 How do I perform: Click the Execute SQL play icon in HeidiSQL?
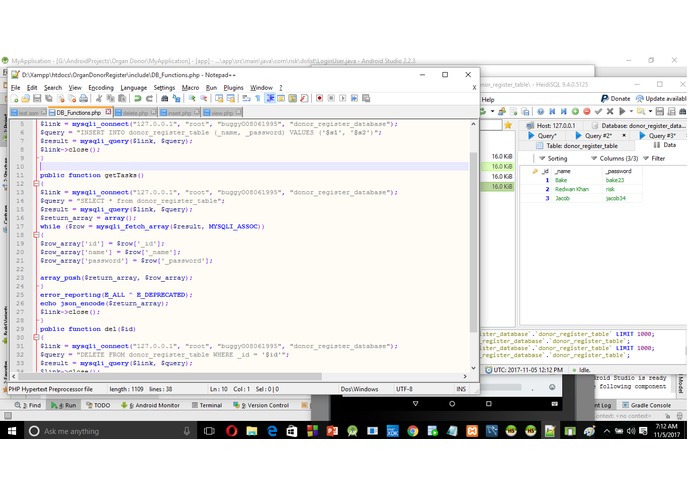(x=622, y=111)
